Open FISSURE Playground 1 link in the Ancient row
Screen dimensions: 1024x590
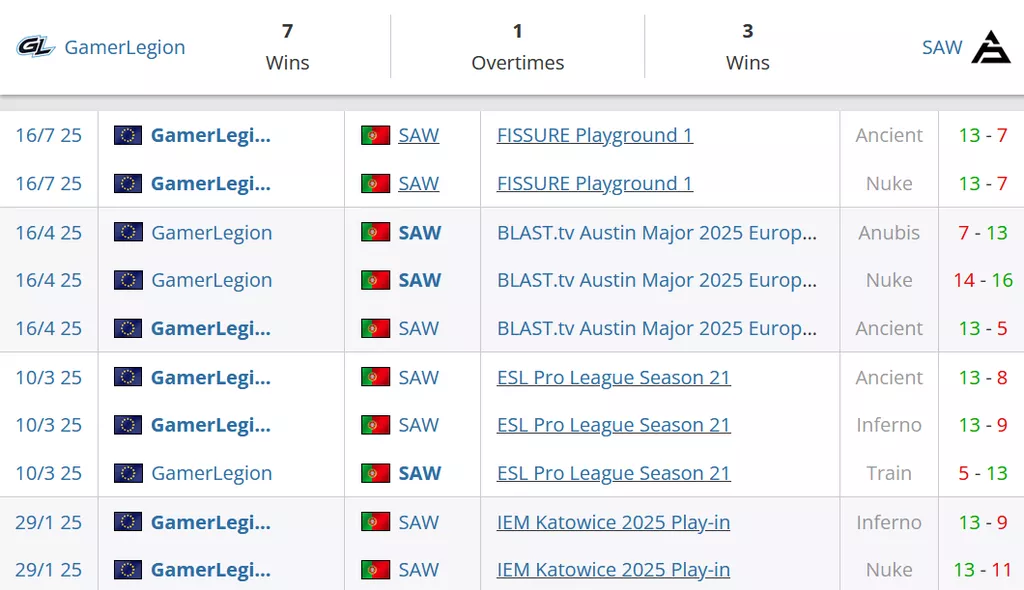(594, 135)
